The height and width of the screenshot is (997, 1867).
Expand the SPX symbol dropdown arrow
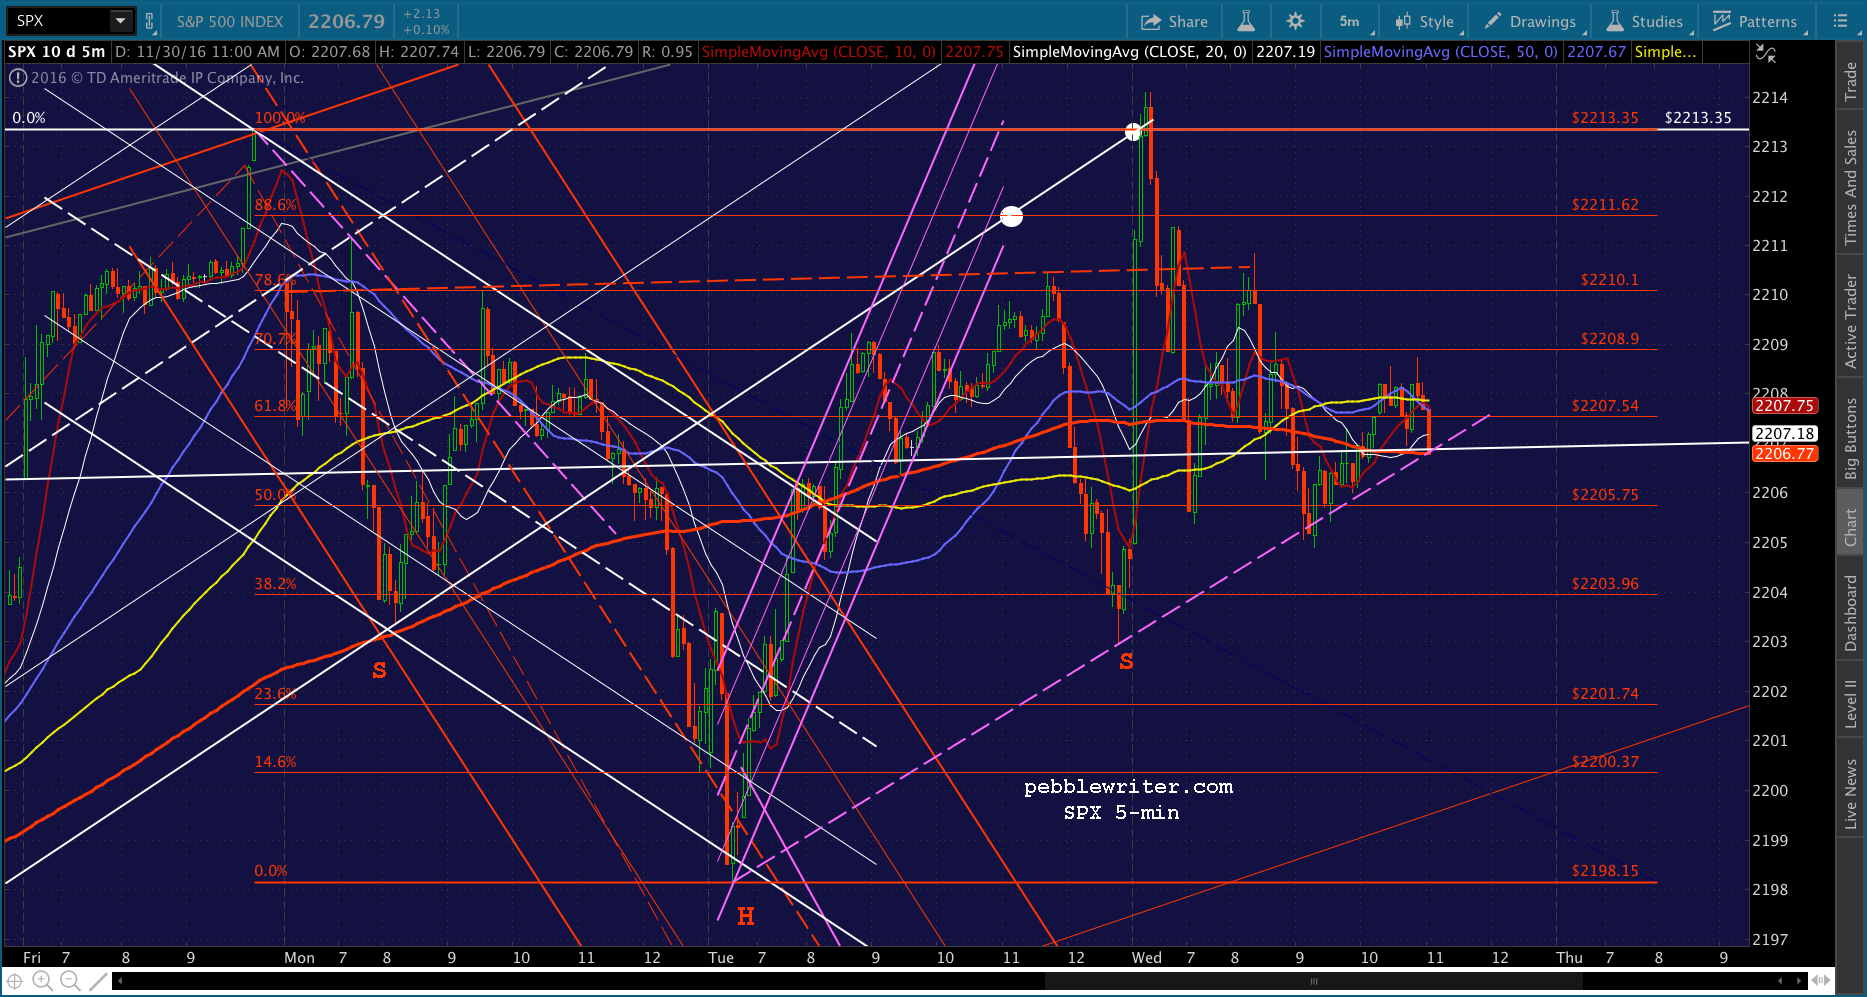pyautogui.click(x=120, y=21)
